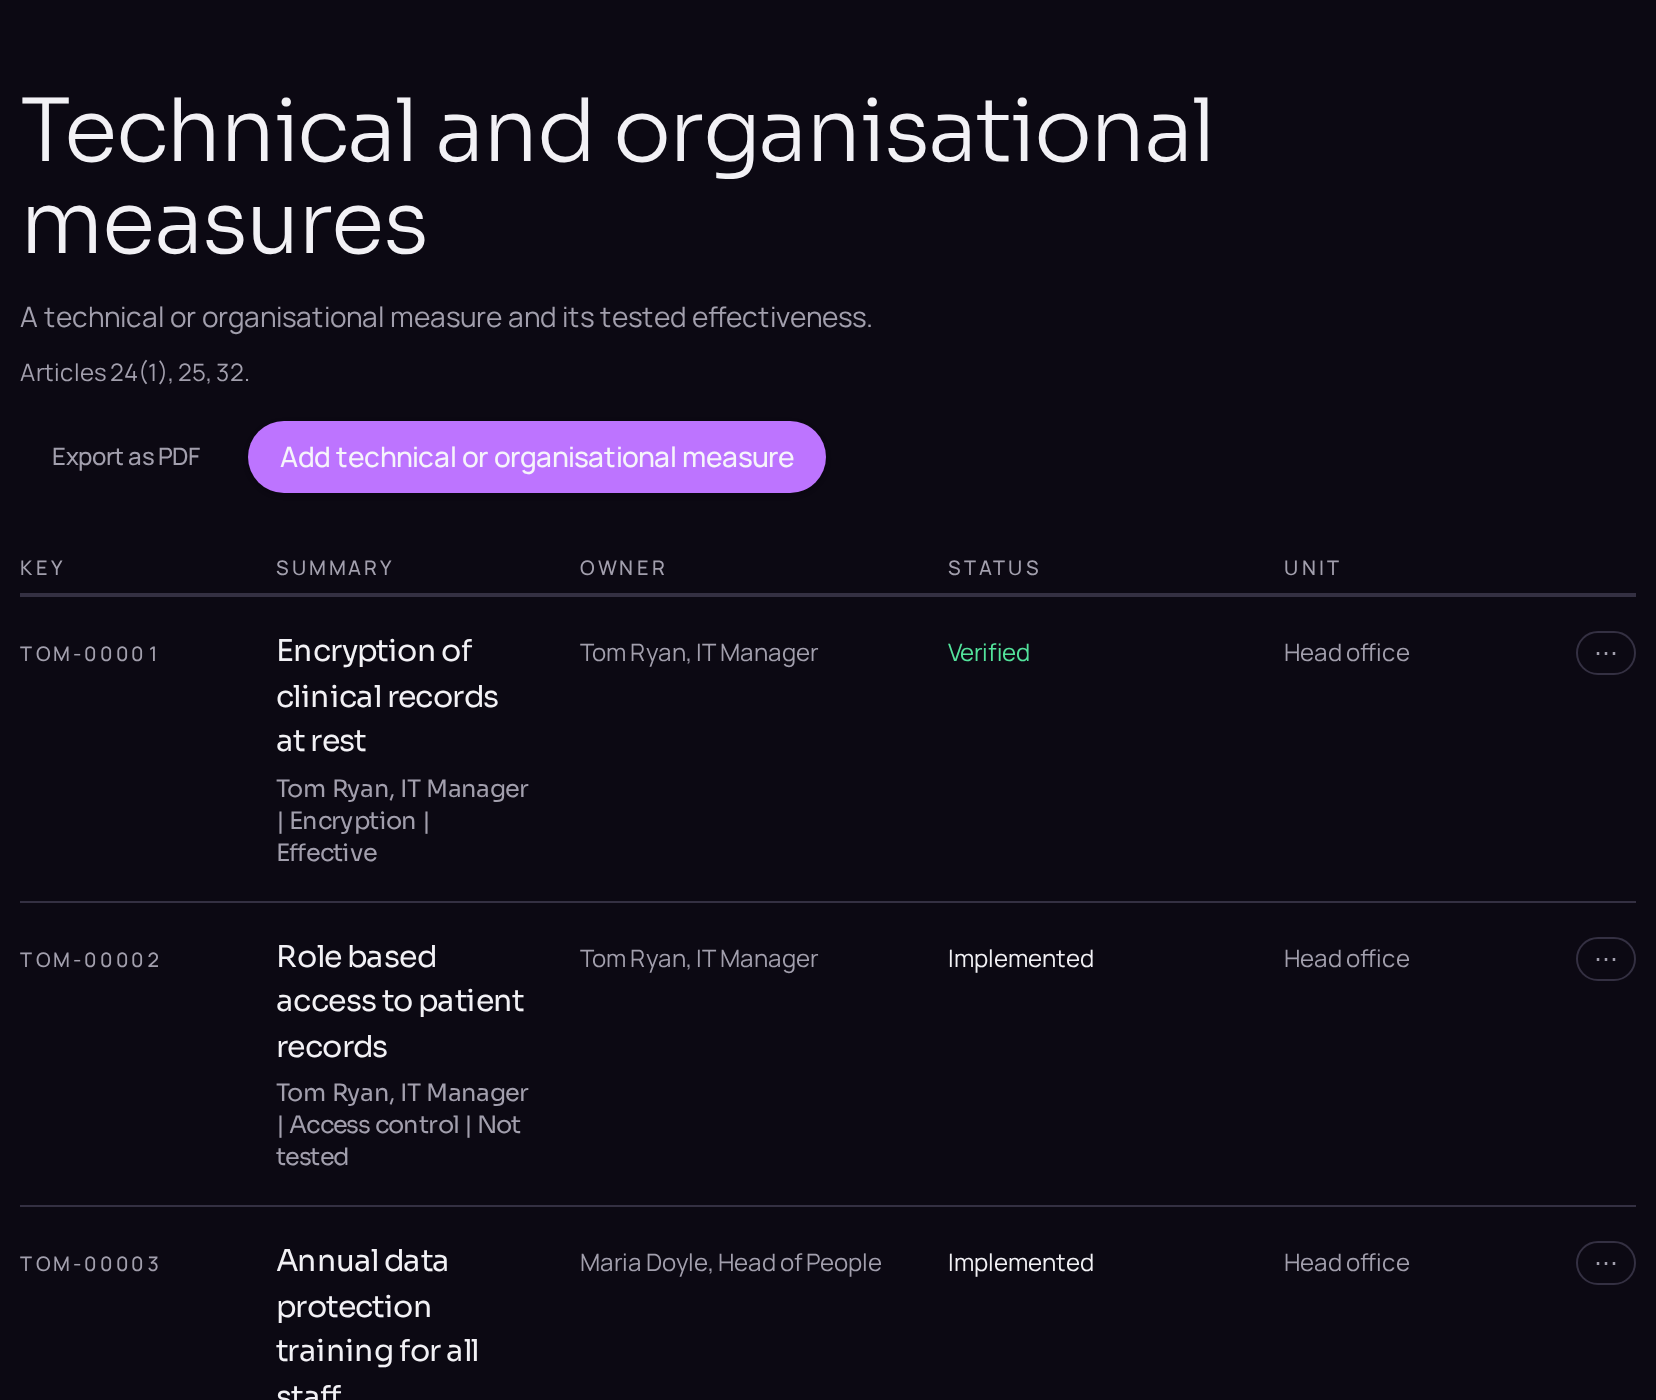Click 'Access control | Not tested' detail text
The width and height of the screenshot is (1656, 1400).
[x=398, y=1141]
